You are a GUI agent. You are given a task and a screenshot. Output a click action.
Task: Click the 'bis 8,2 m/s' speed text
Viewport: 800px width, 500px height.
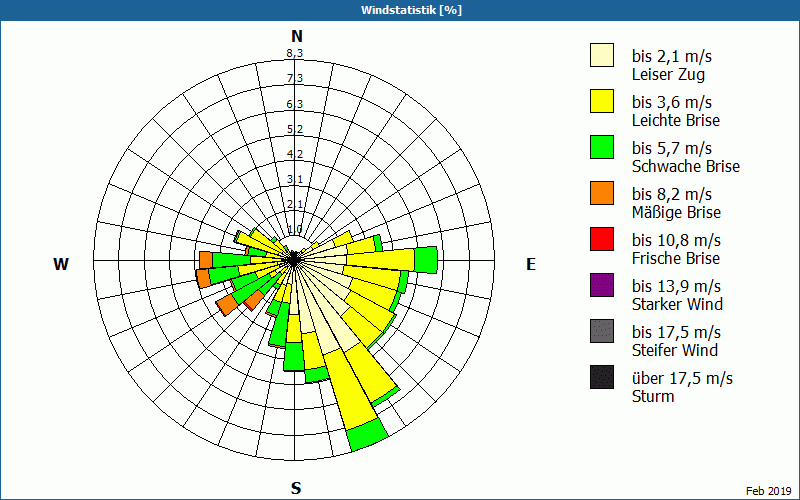[671, 194]
